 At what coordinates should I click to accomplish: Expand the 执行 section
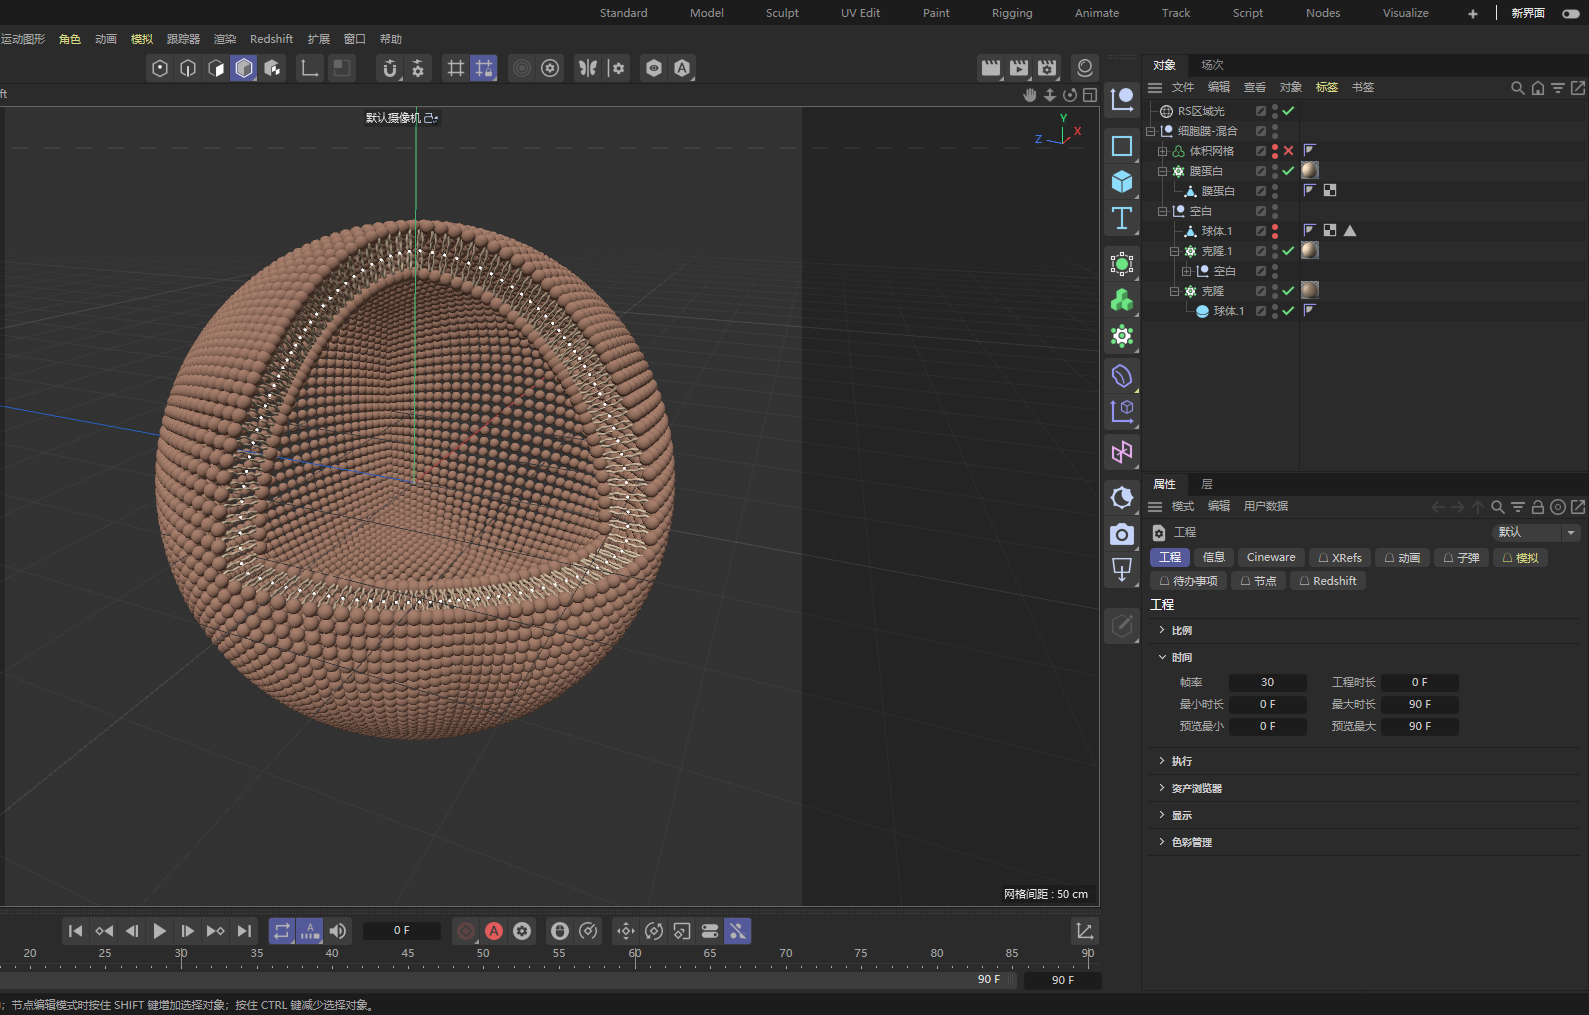1162,761
